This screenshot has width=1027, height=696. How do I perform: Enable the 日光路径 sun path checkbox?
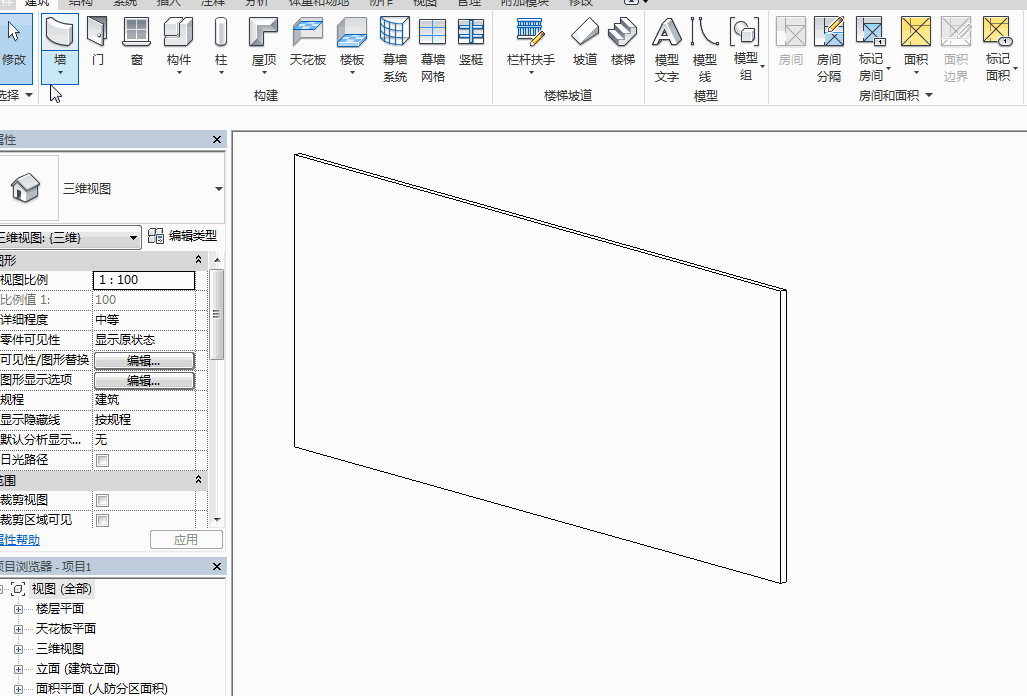point(102,460)
